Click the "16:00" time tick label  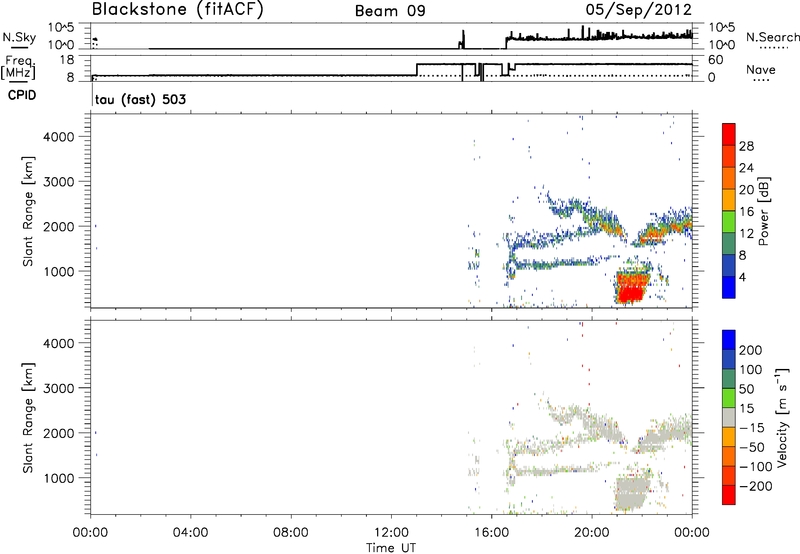click(491, 533)
